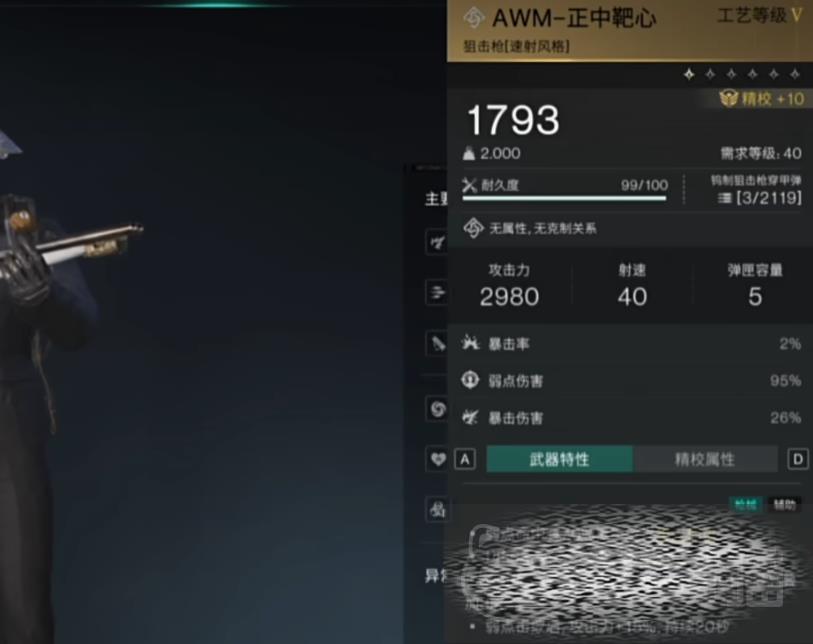Click the 耐久度 durability bar
The height and width of the screenshot is (644, 813).
coord(564,198)
